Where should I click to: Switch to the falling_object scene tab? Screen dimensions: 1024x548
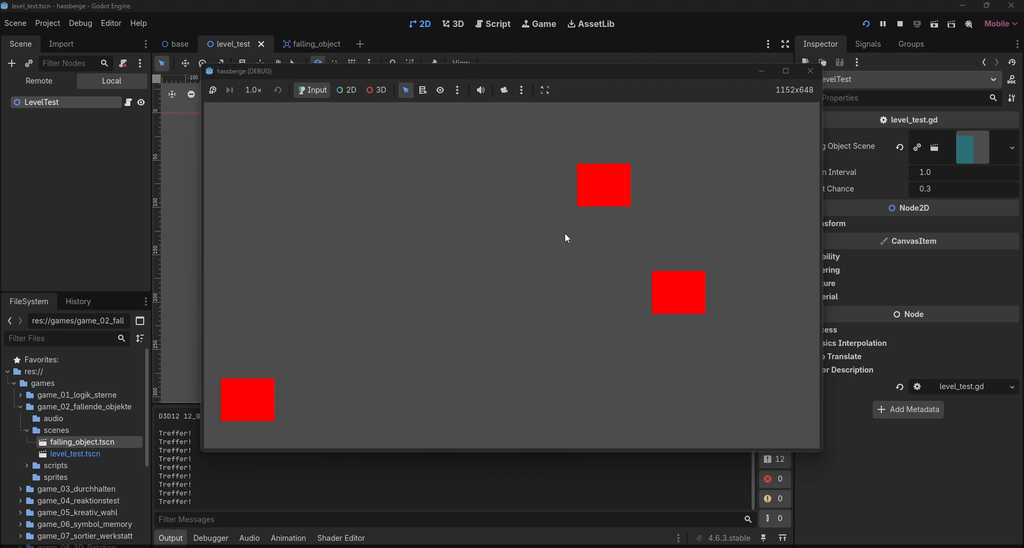[312, 44]
